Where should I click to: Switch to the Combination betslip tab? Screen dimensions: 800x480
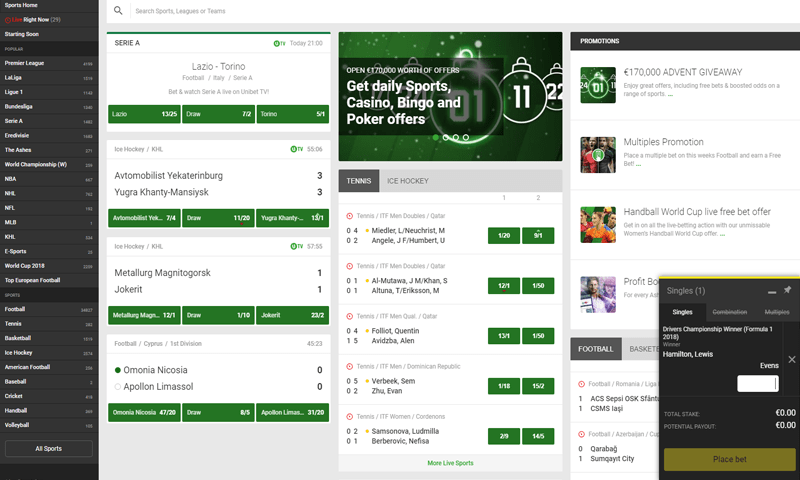point(729,312)
